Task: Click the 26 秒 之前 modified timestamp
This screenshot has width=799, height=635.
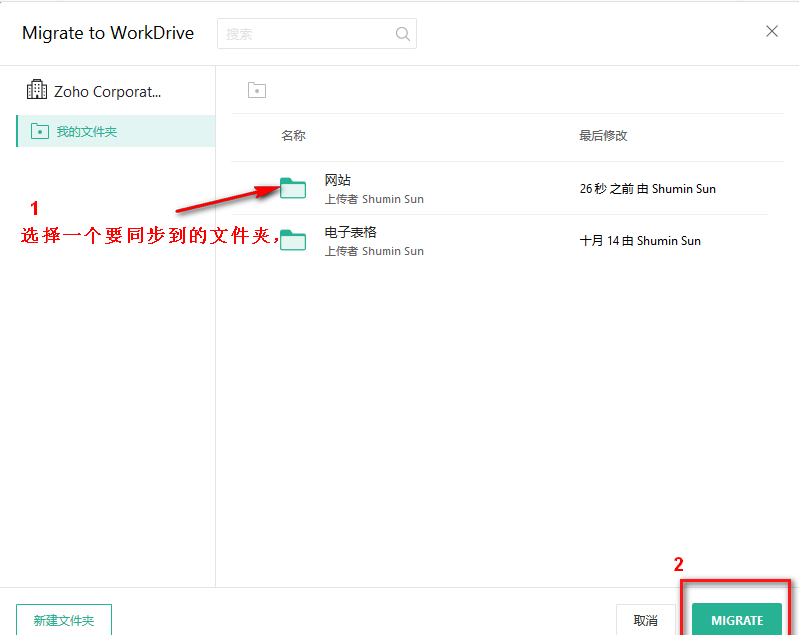Action: 648,189
